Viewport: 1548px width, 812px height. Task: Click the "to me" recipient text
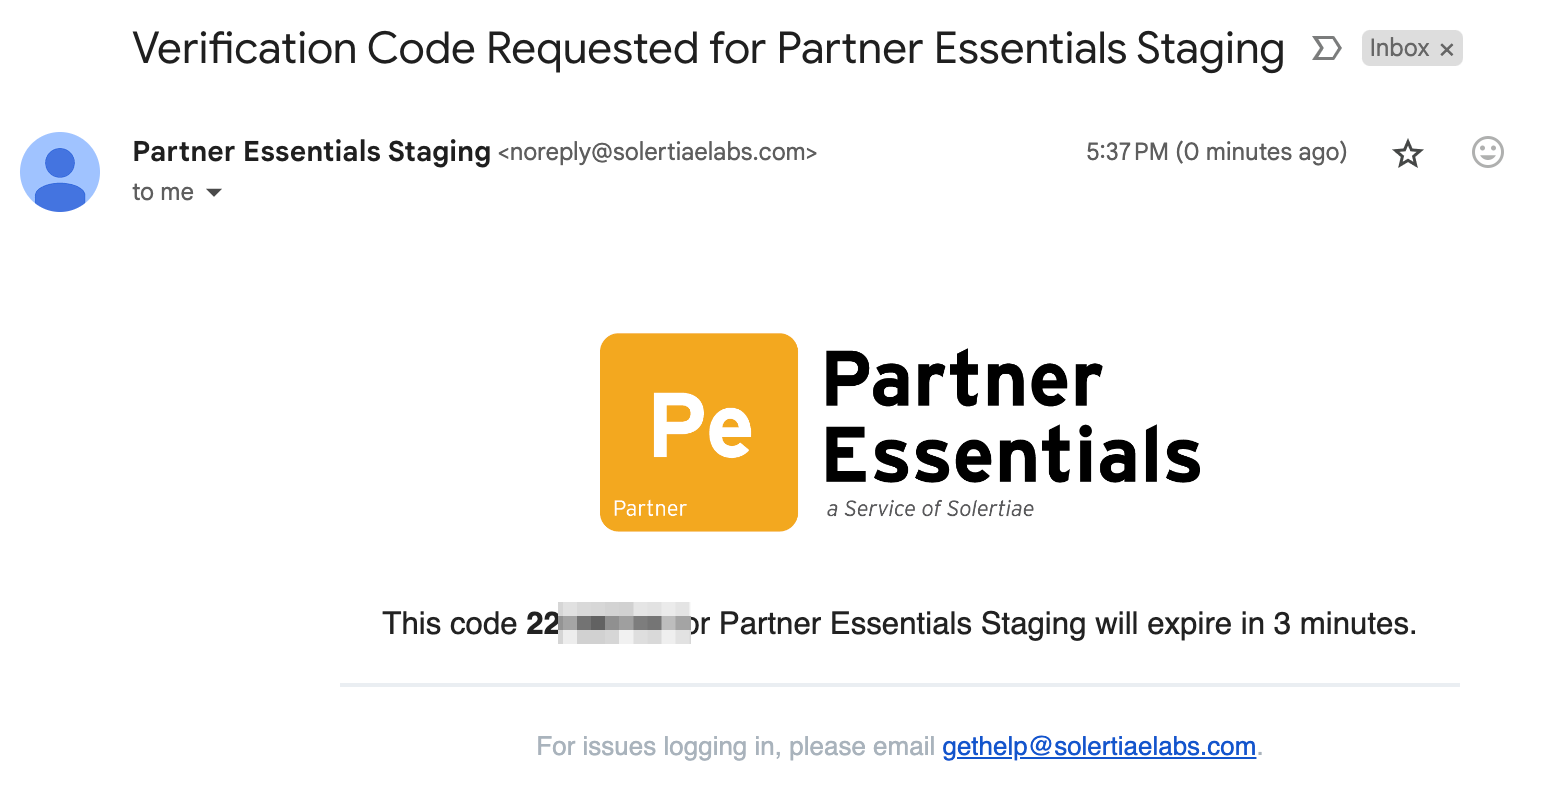[163, 192]
